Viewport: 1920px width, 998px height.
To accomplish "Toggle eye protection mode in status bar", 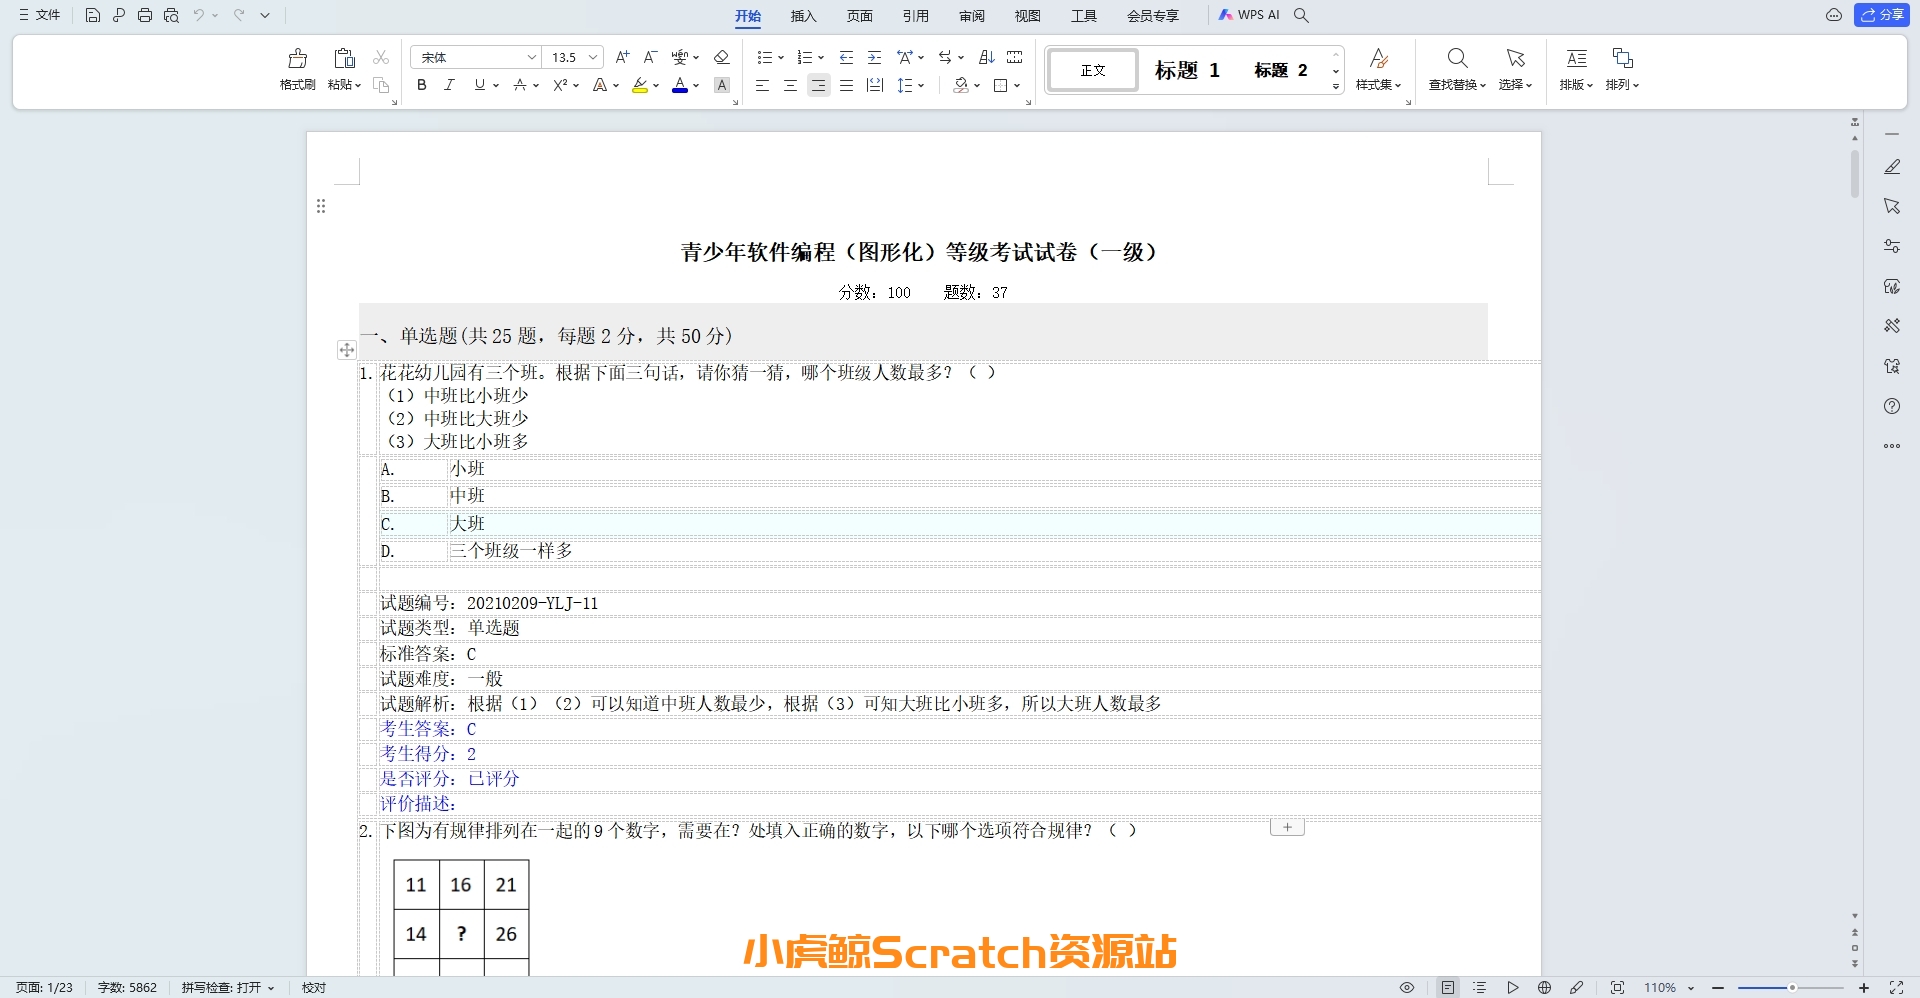I will [1407, 988].
